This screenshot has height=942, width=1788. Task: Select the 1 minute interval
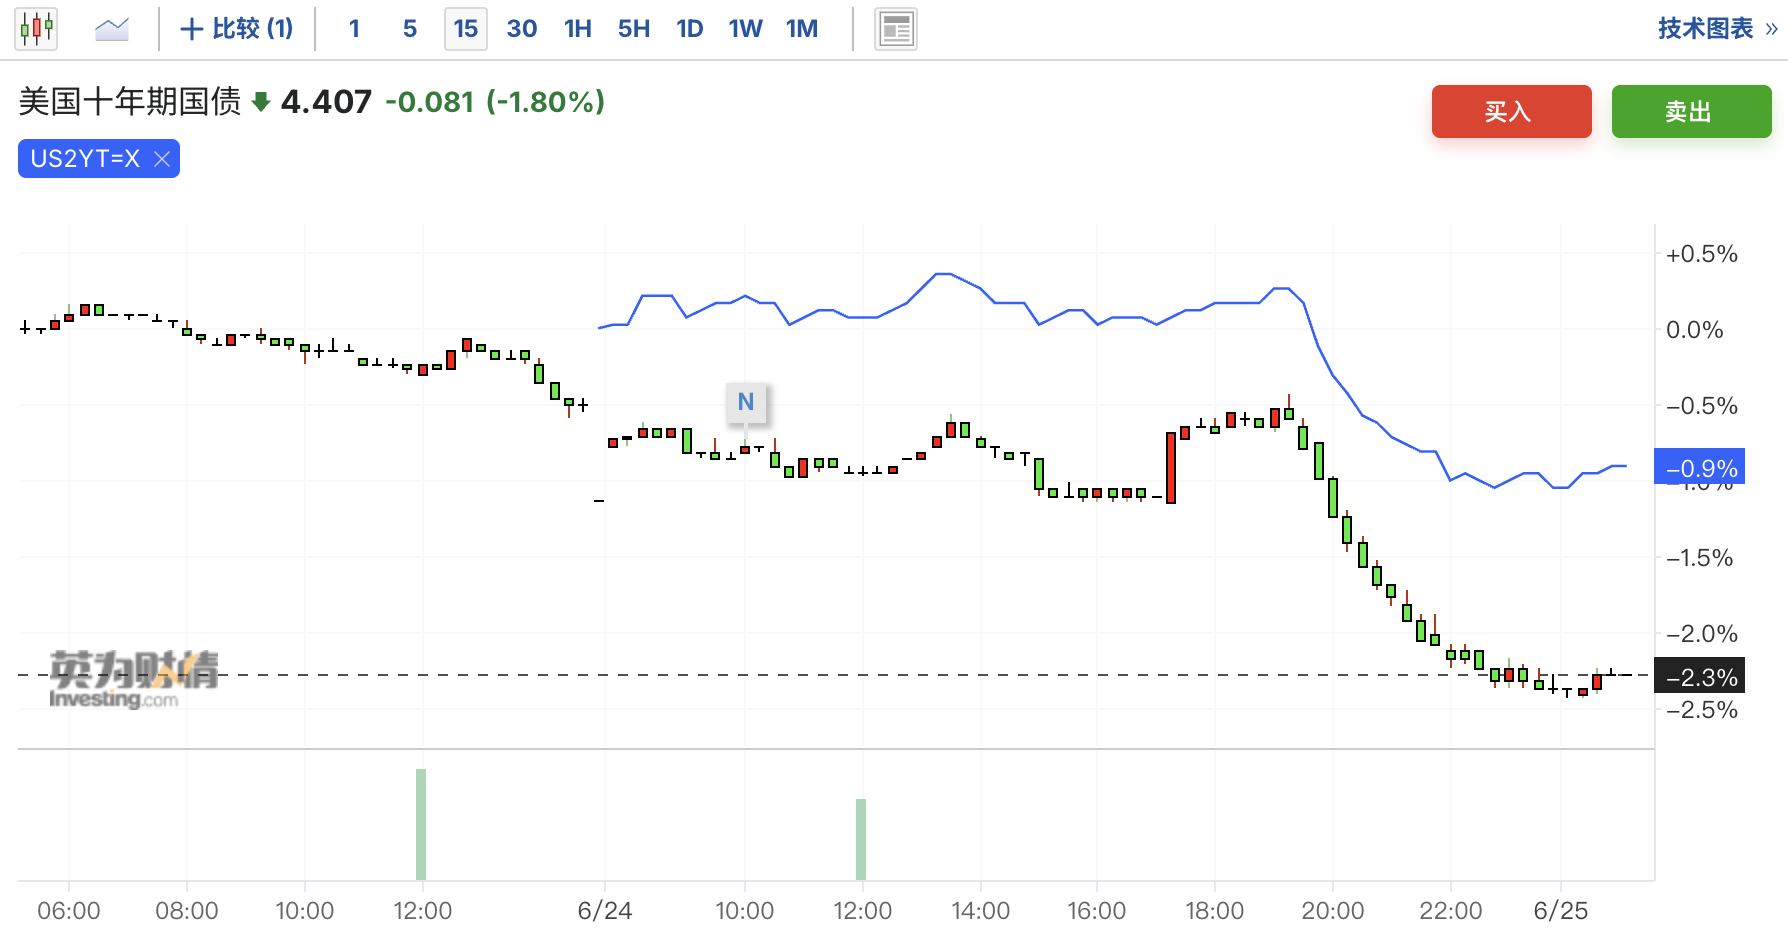pos(354,28)
